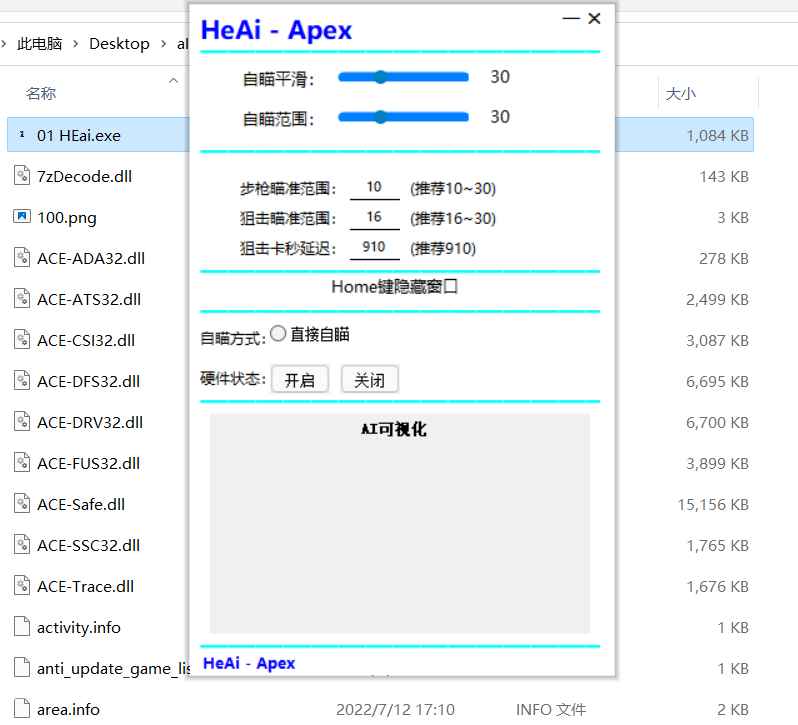Expand the chevron after 此电脑 in breadcrumb
This screenshot has height=725, width=798.
[x=76, y=44]
